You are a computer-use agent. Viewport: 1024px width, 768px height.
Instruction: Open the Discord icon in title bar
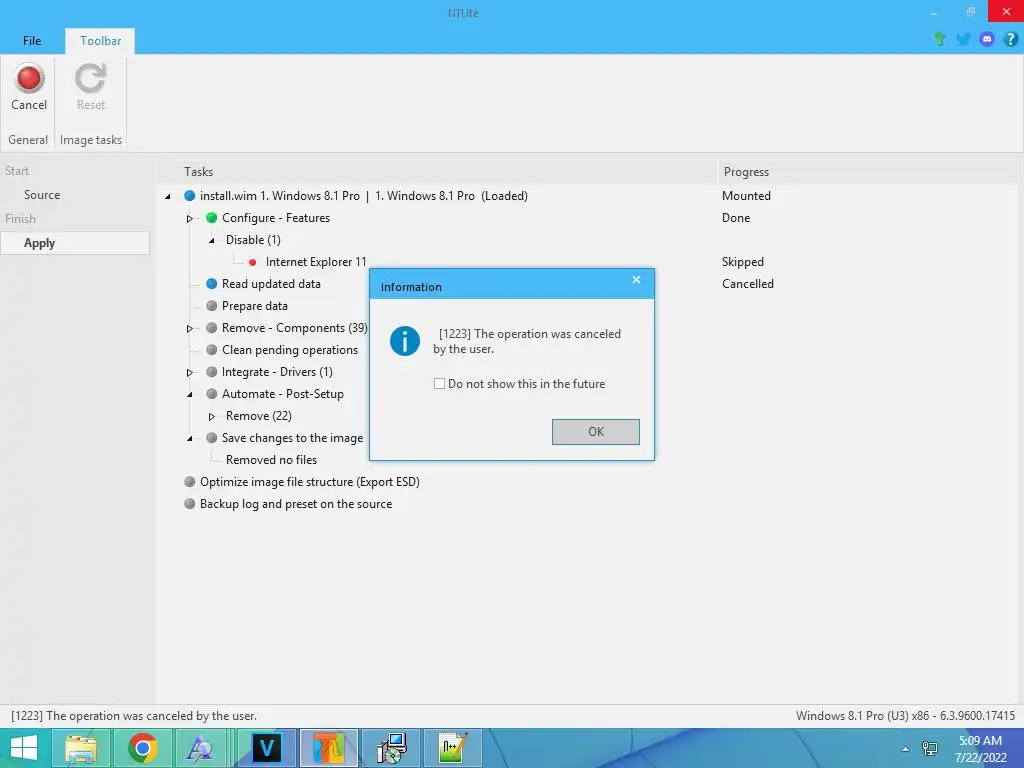click(987, 39)
